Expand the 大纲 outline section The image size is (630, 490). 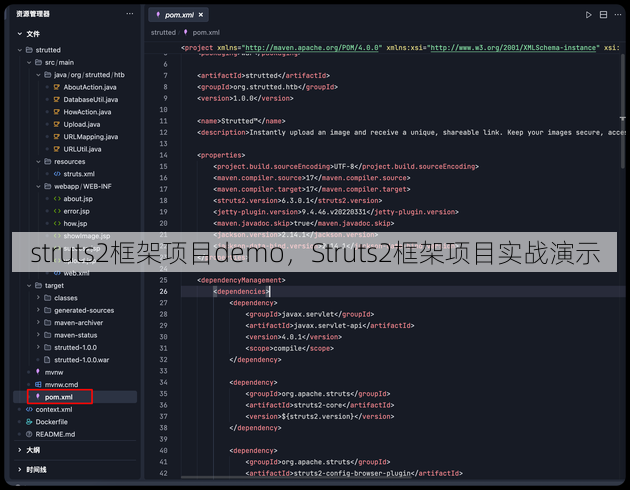[19, 450]
